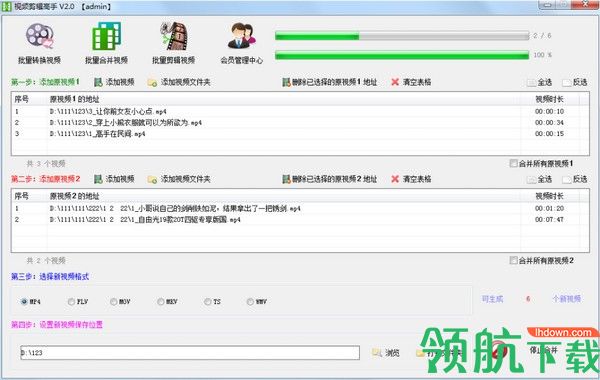Click the 第四步: 设置新视频保存位置 label
This screenshot has width=600, height=380.
(57, 325)
